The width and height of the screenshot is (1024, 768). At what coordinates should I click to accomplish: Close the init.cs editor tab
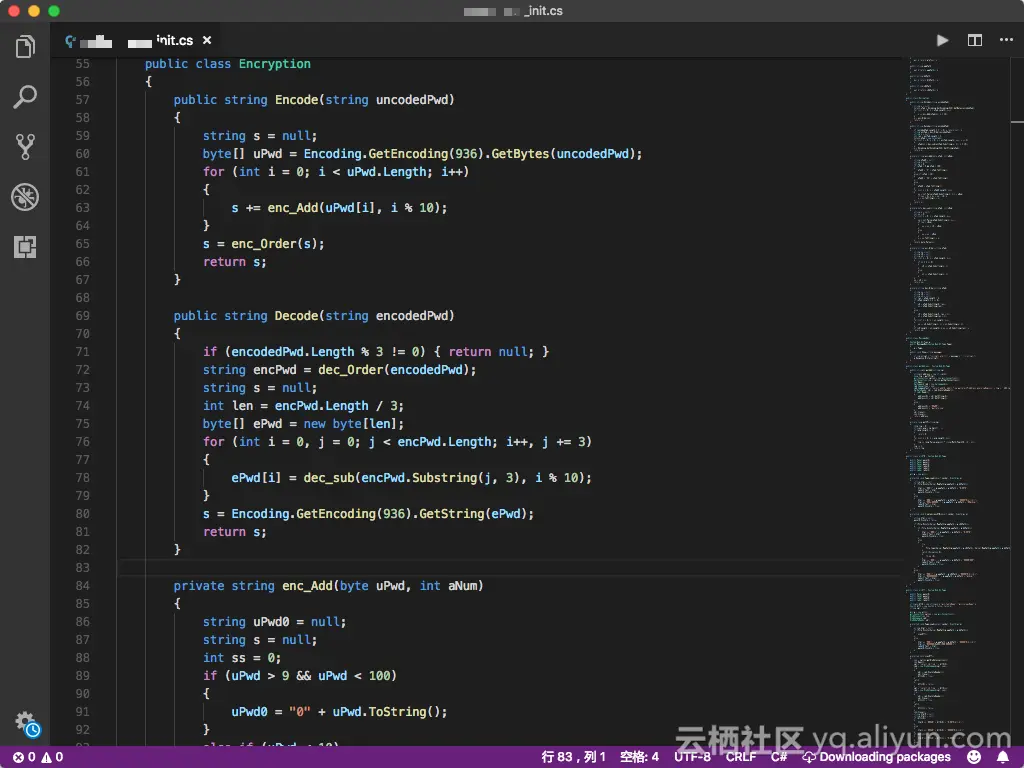(x=207, y=40)
